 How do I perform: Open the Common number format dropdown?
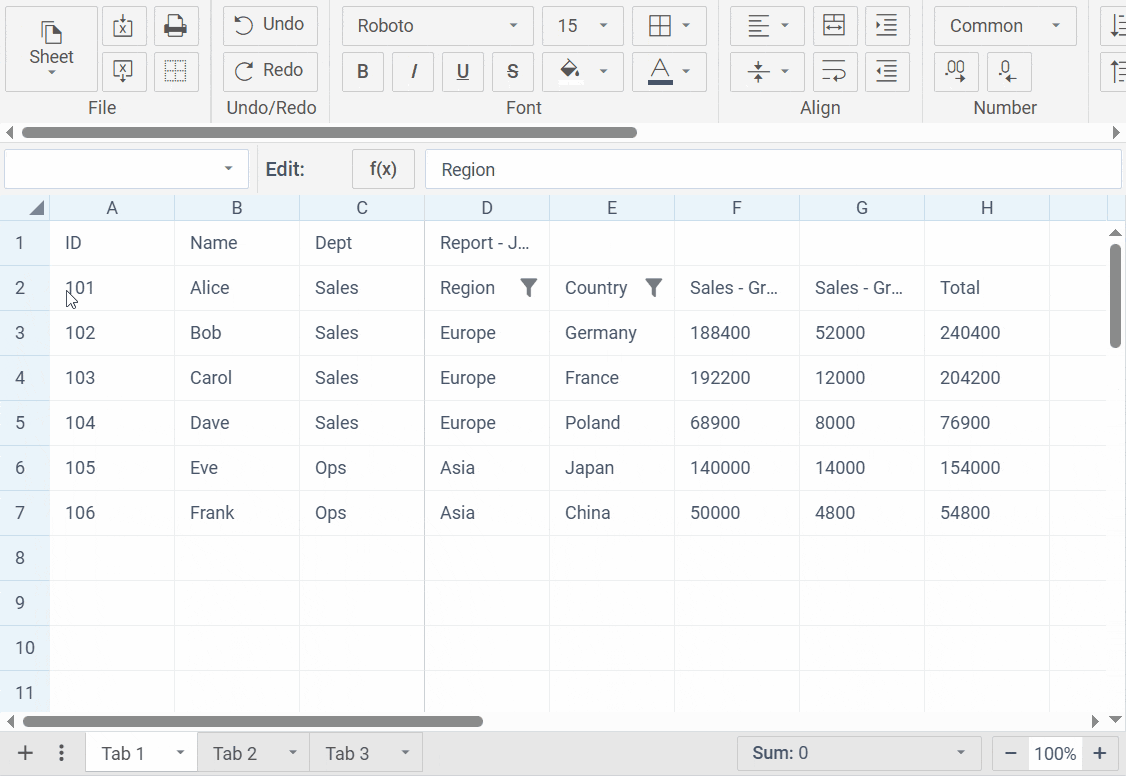[x=1004, y=26]
